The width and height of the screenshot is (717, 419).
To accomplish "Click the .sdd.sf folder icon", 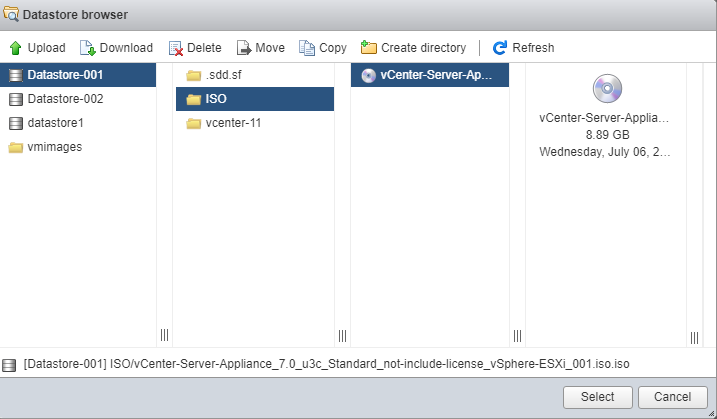I will tap(194, 75).
